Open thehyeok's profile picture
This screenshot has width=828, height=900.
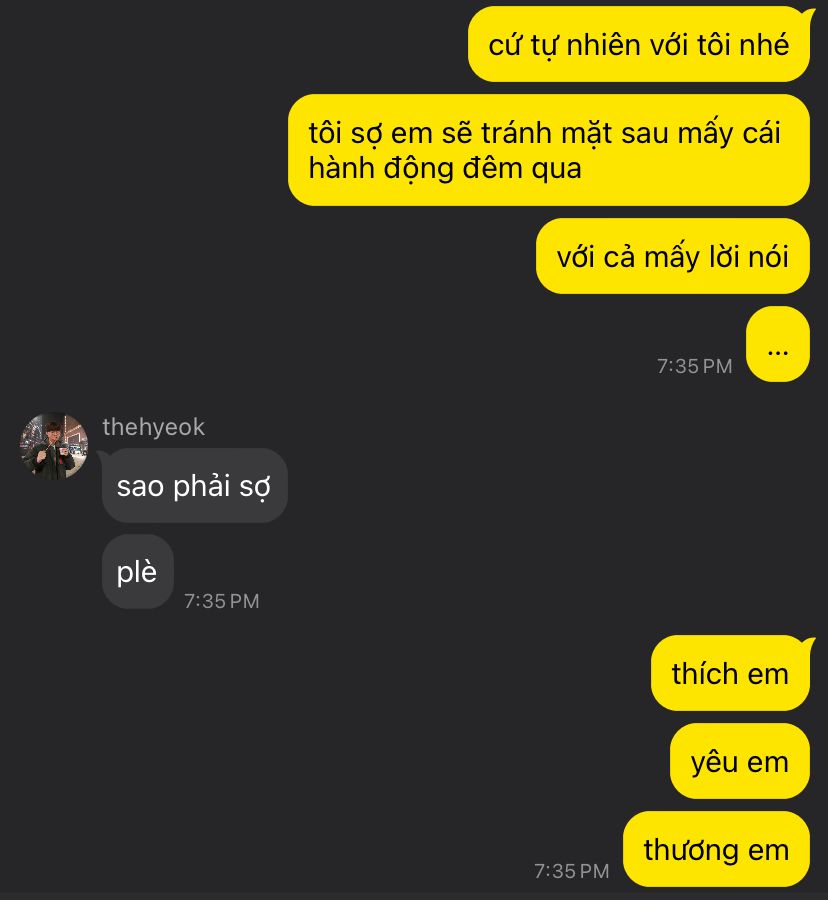tap(54, 446)
